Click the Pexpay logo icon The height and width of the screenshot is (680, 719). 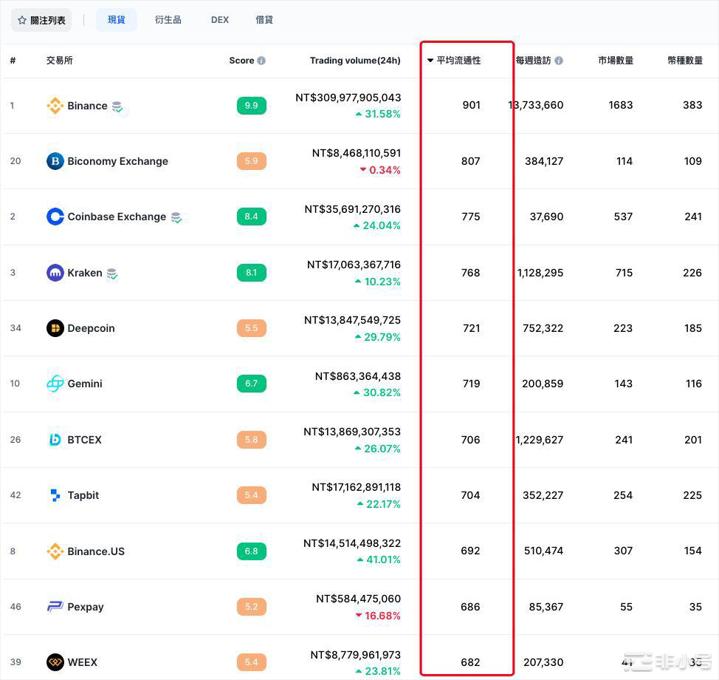pyautogui.click(x=55, y=607)
